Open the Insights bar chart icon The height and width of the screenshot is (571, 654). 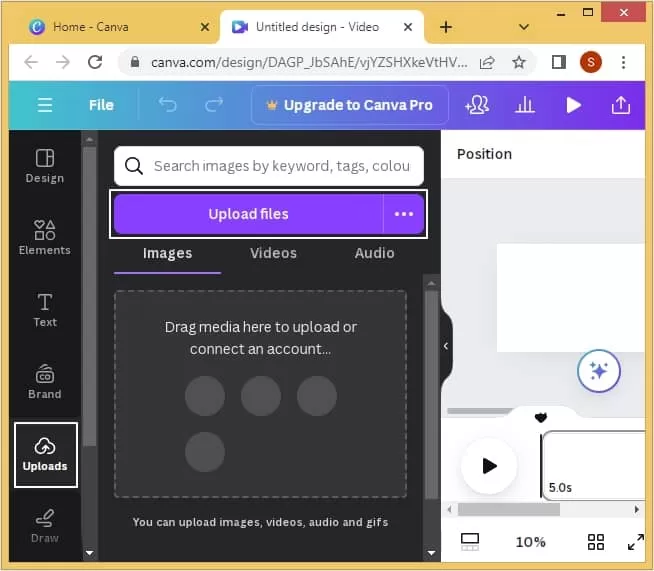(524, 105)
